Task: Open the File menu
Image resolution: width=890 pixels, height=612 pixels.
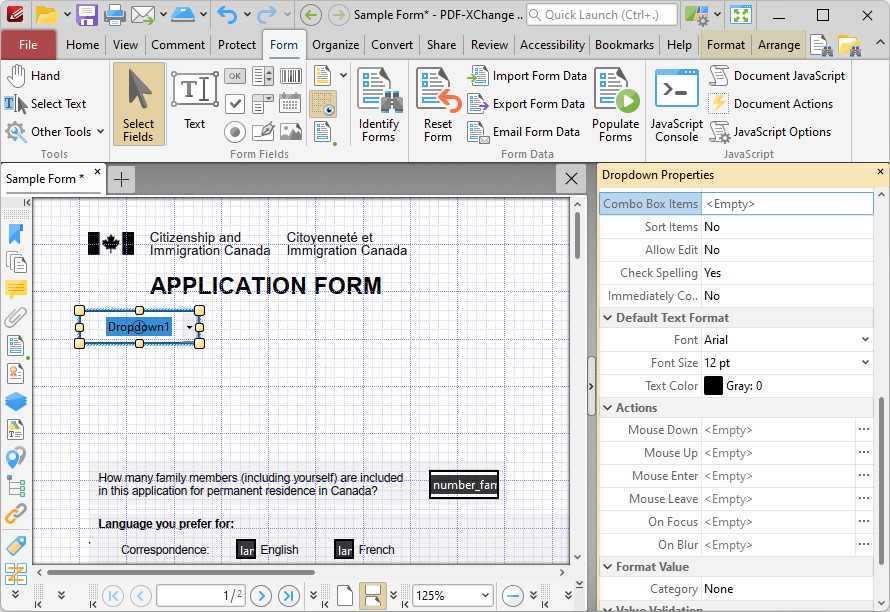Action: 28,45
